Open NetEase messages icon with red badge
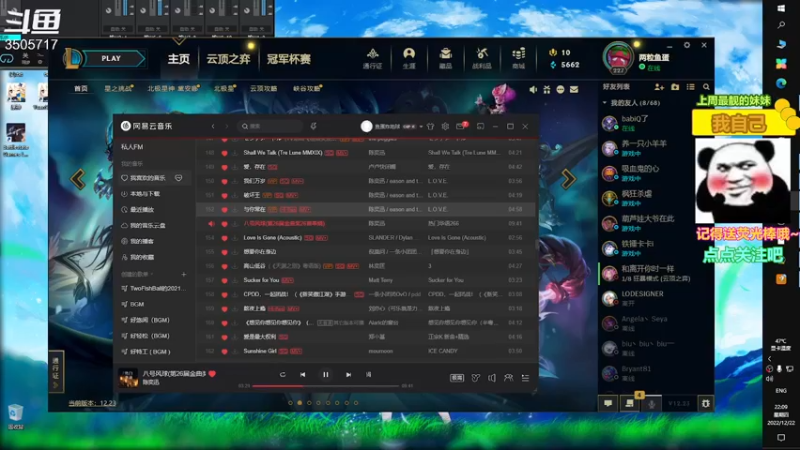 click(x=461, y=126)
